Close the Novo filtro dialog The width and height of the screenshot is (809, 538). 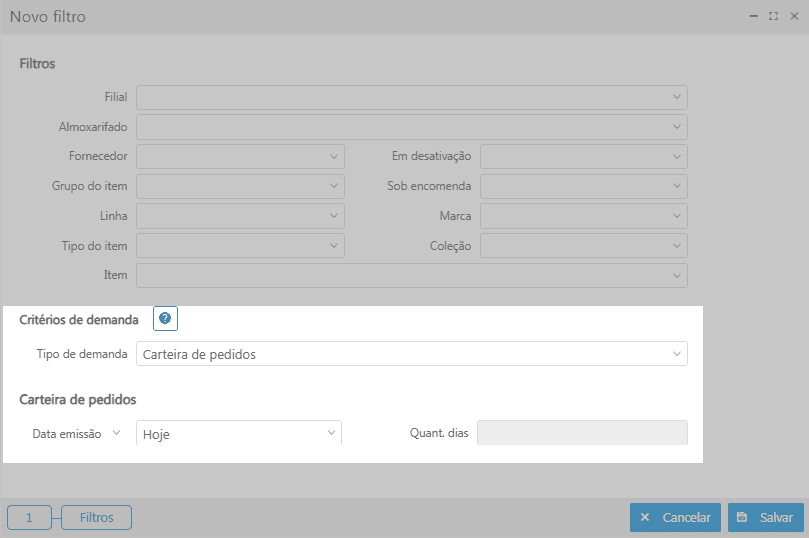794,17
